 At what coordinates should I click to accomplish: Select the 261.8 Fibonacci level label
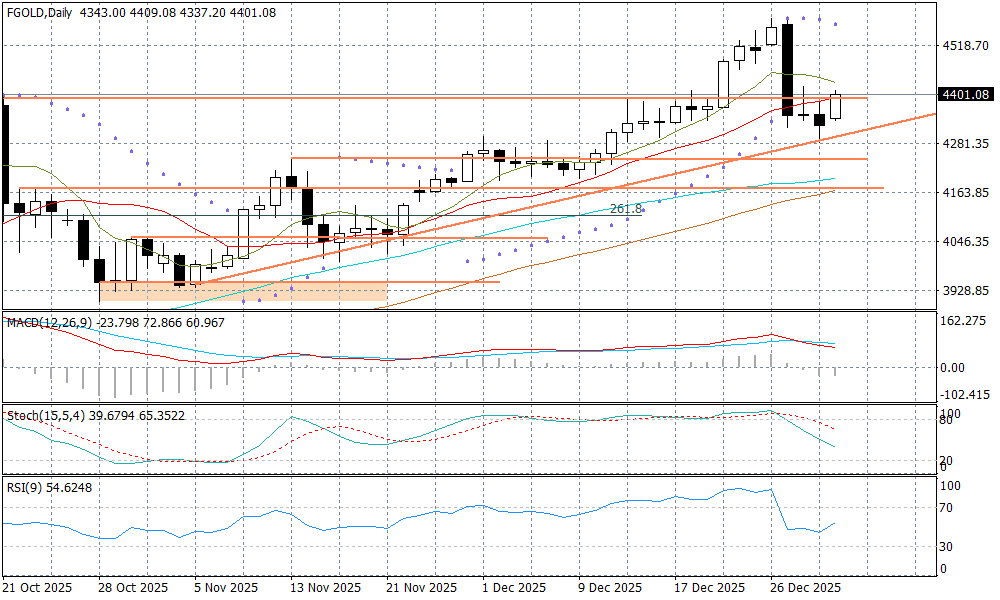click(626, 209)
